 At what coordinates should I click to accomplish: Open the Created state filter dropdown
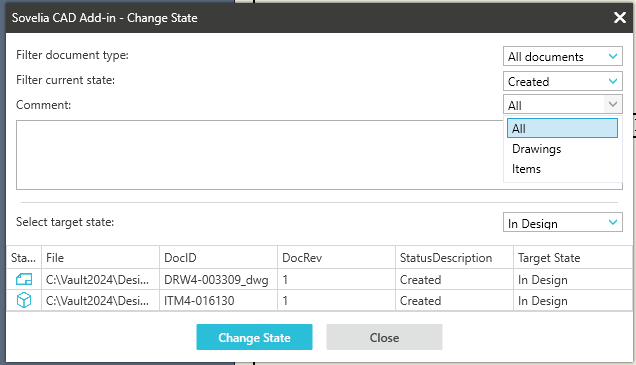point(563,82)
